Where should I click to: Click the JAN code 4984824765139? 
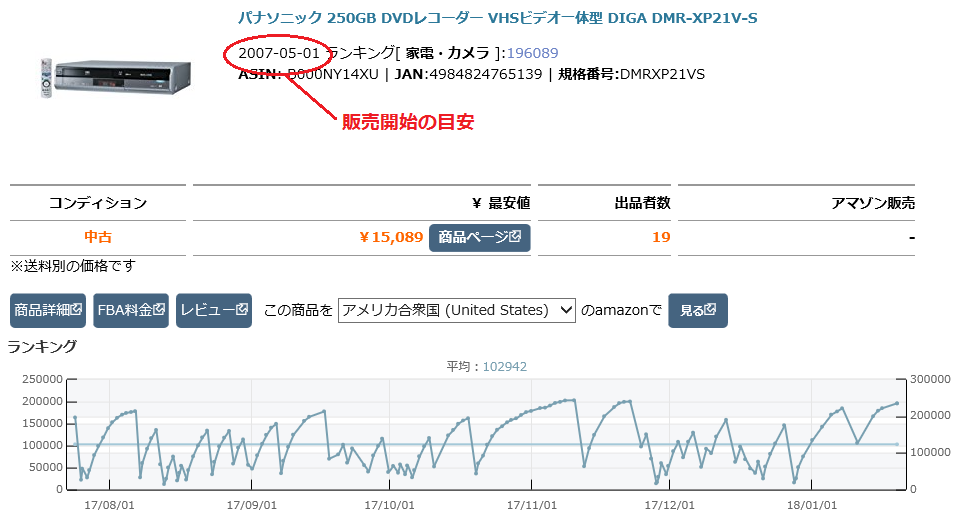coord(485,74)
